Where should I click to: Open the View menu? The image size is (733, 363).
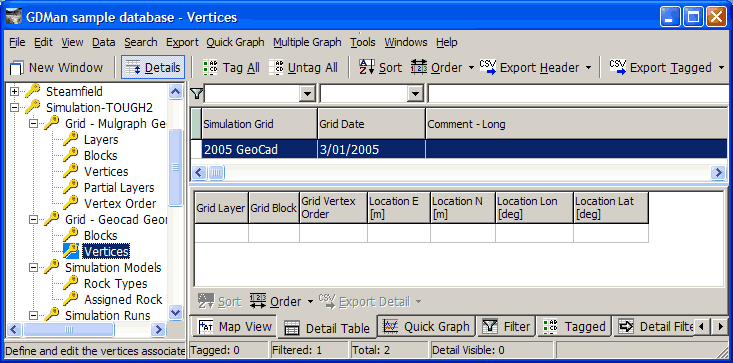click(x=72, y=43)
